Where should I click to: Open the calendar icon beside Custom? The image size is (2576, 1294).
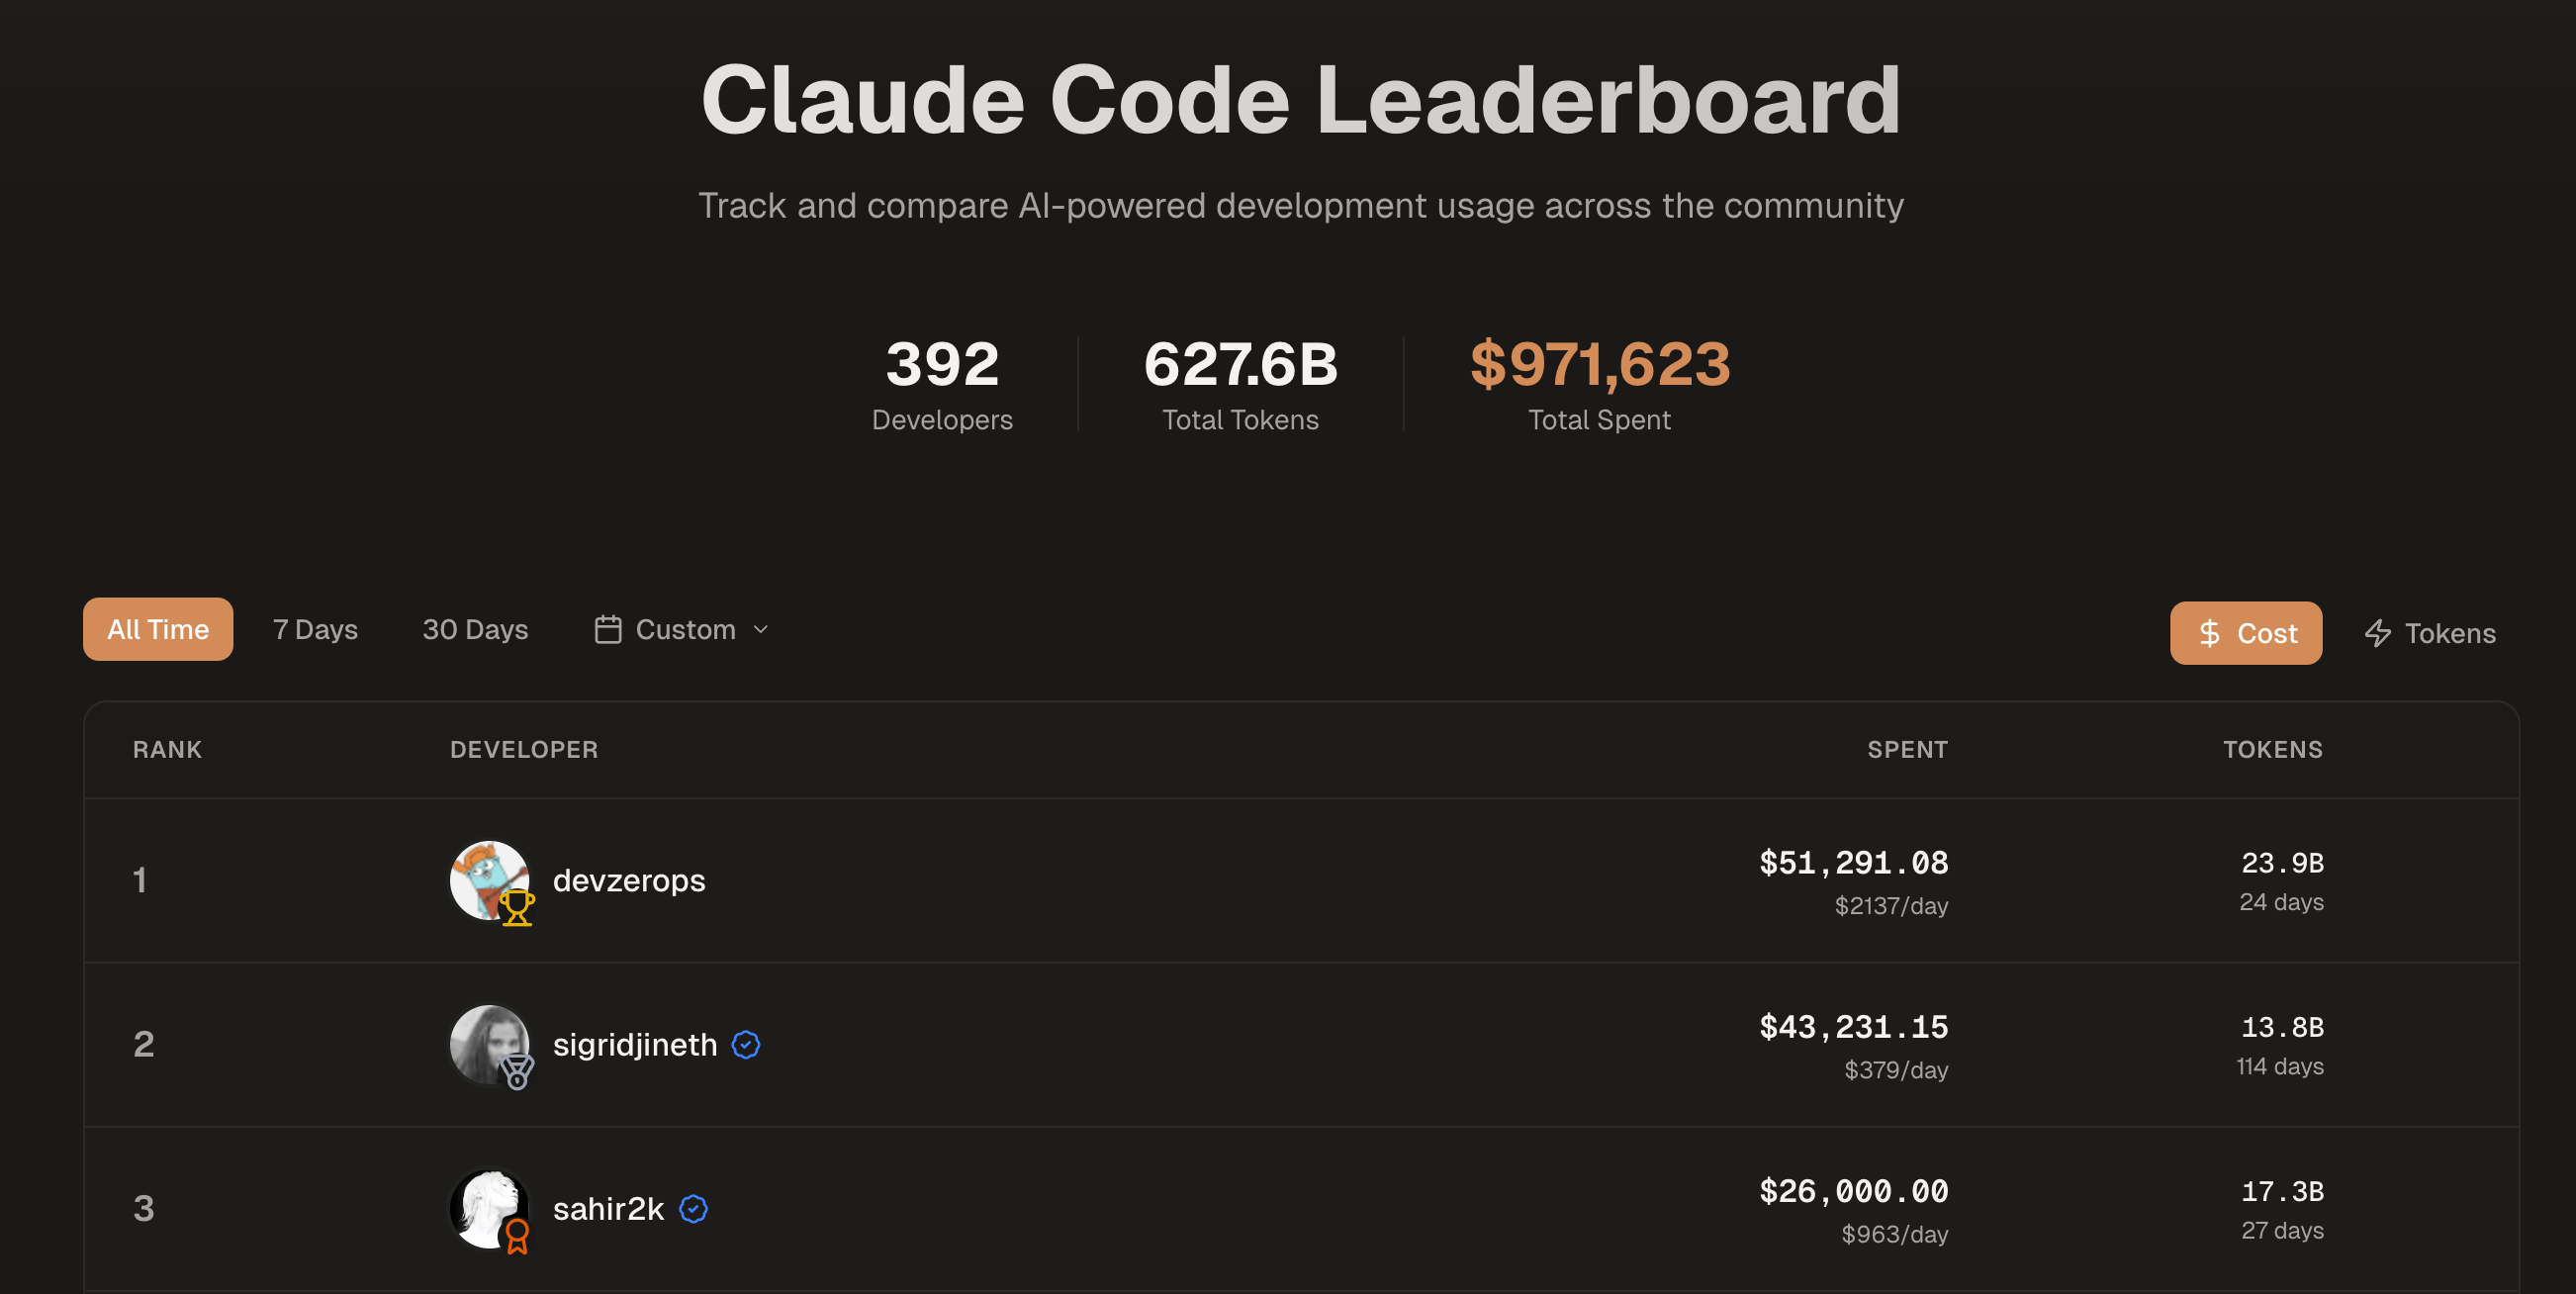click(x=607, y=629)
